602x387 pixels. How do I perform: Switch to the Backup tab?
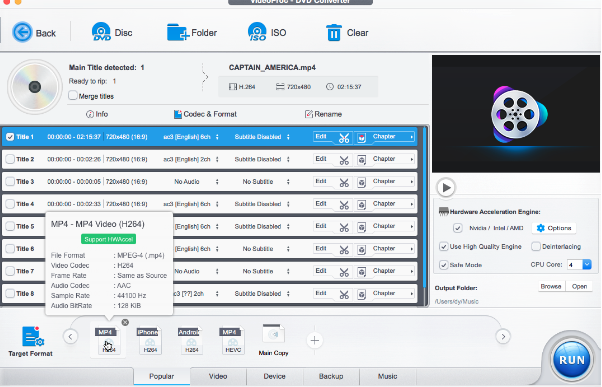click(x=331, y=376)
